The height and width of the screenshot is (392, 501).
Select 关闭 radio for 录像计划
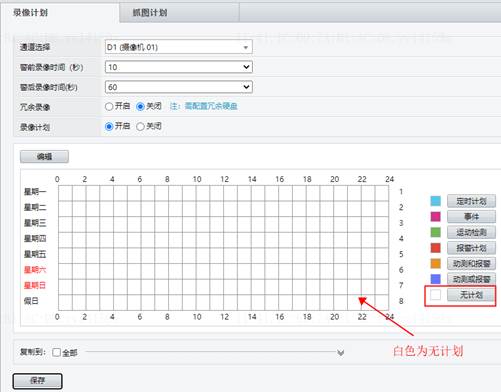tap(140, 127)
